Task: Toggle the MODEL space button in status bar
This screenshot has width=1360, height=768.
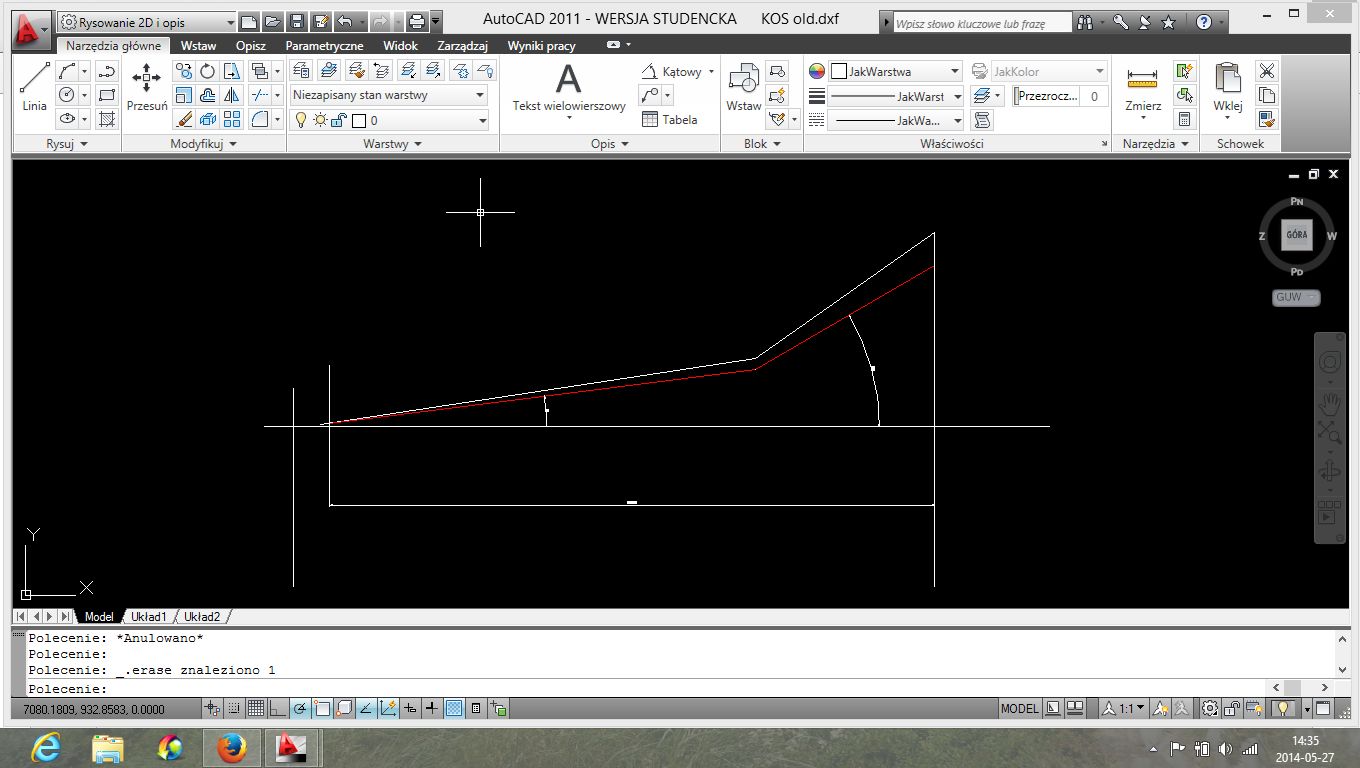Action: tap(1020, 709)
